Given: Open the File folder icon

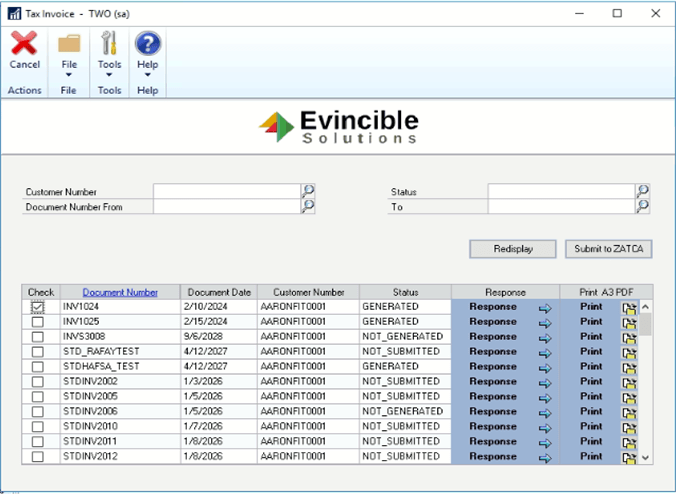Looking at the screenshot, I should click(69, 44).
